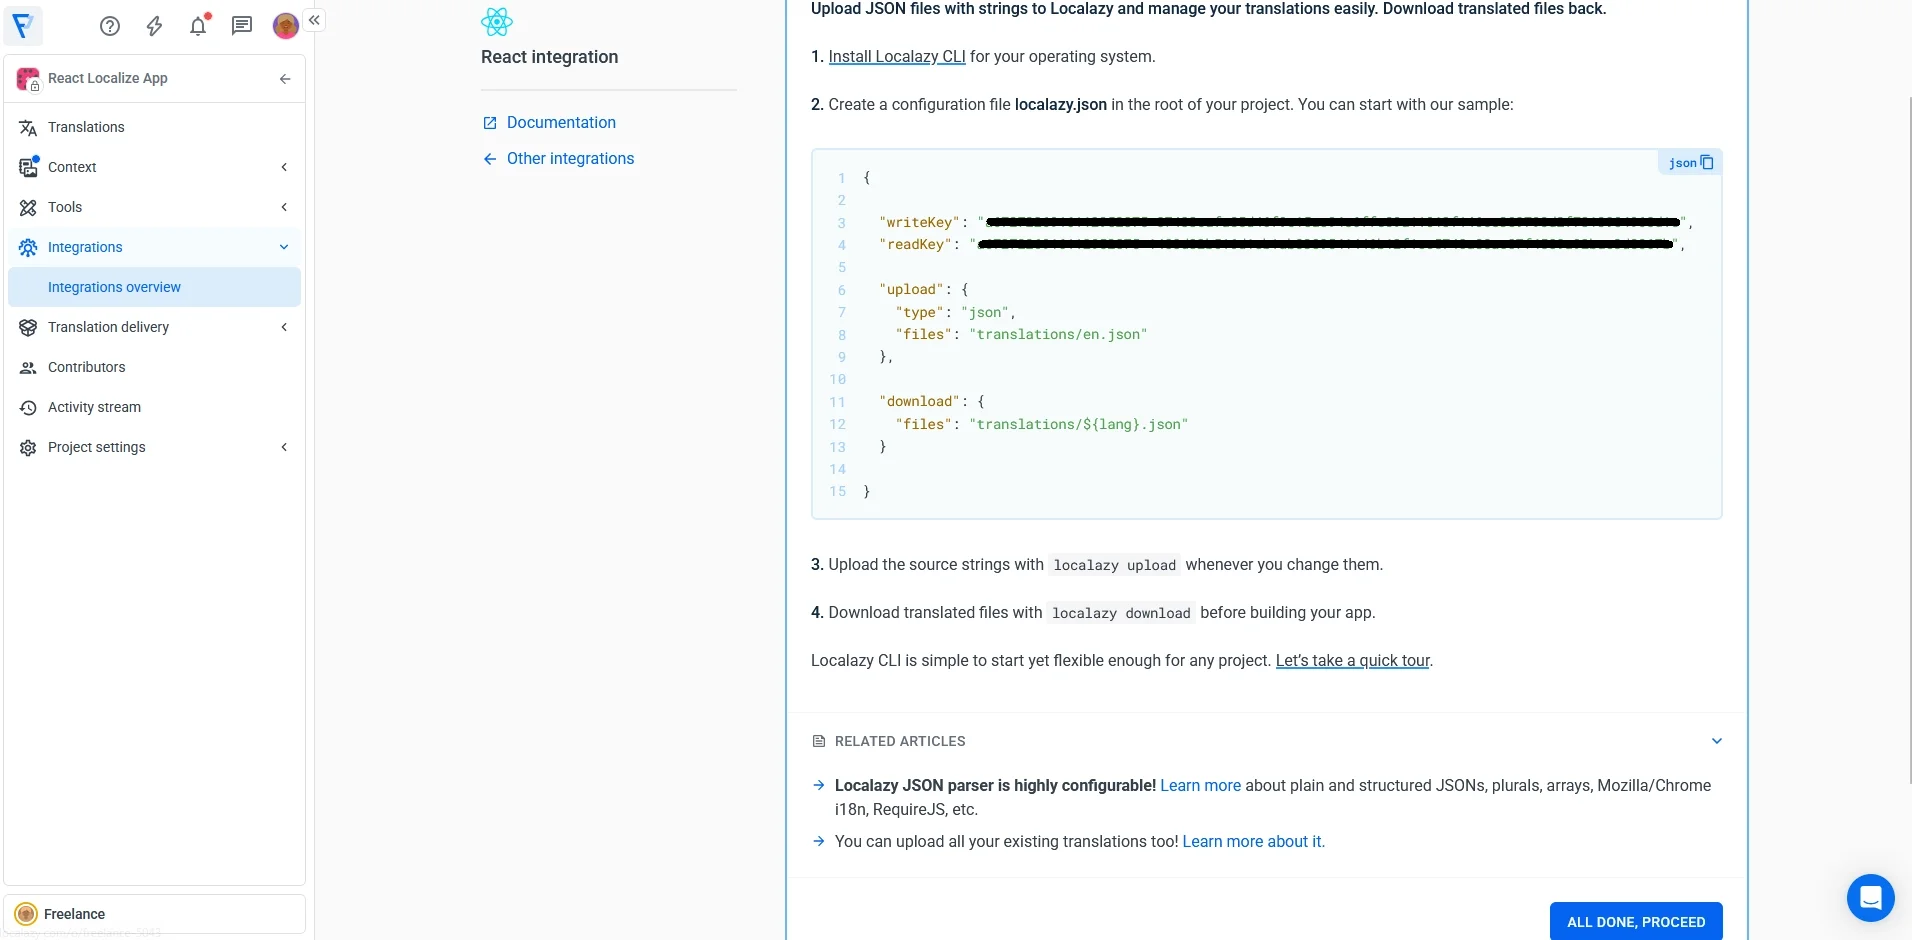
Task: Click the Integrations icon in sidebar
Action: pyautogui.click(x=28, y=248)
